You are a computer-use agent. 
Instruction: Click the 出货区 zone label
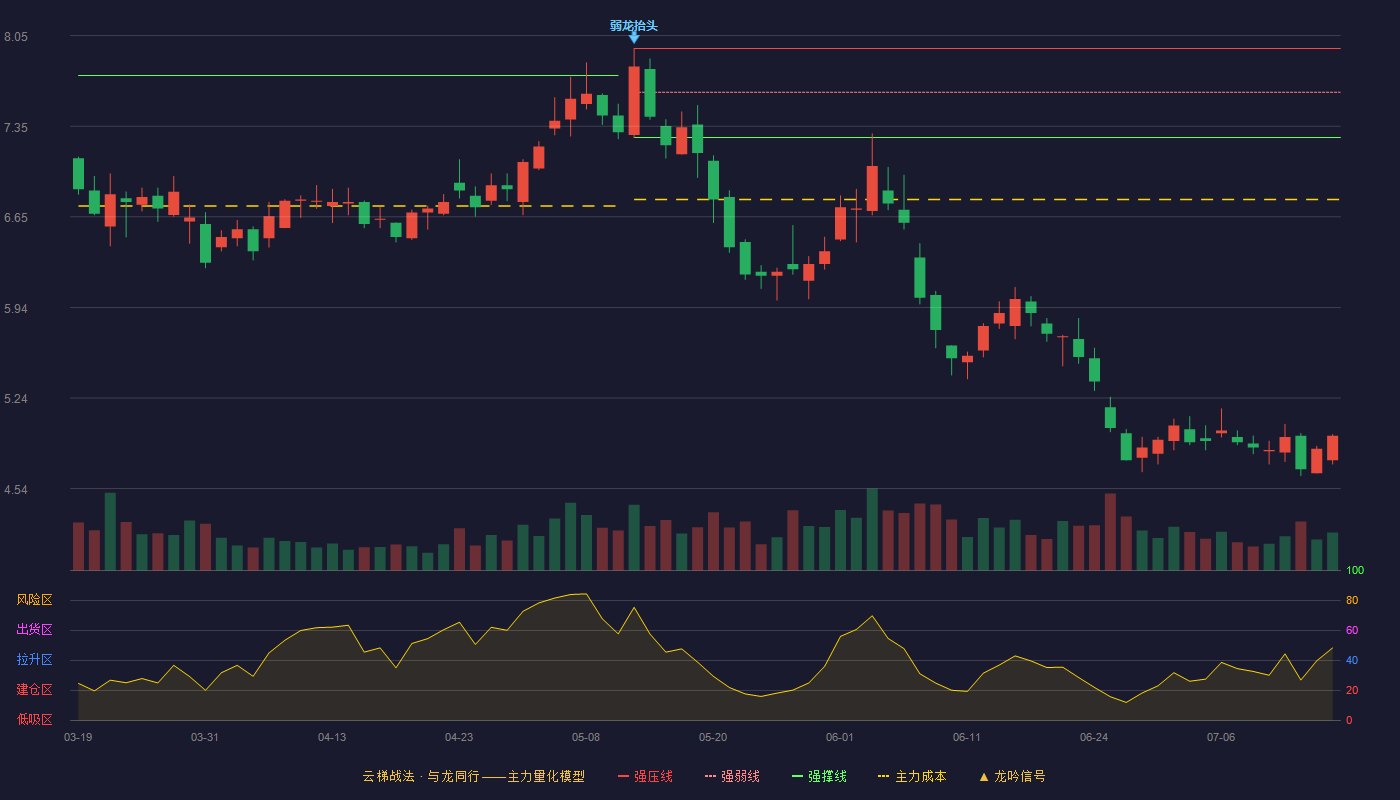click(x=34, y=630)
